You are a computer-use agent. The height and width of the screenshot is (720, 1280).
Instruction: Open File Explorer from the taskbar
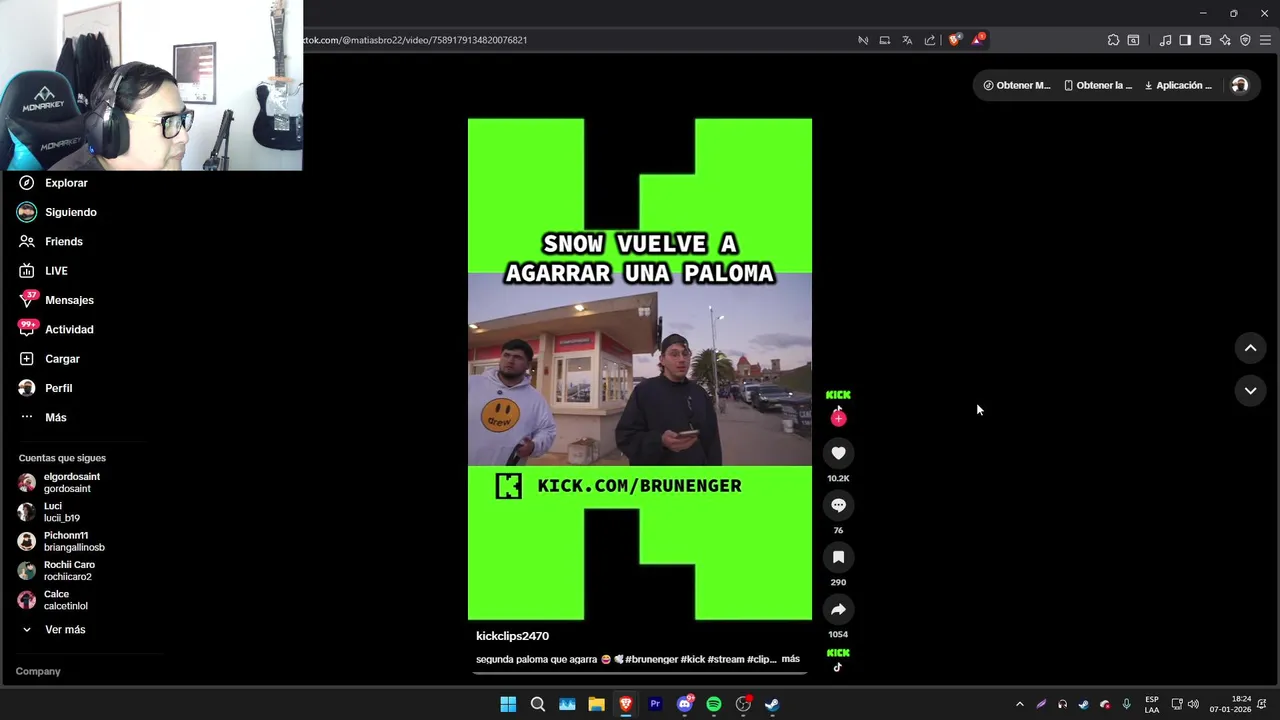(596, 704)
